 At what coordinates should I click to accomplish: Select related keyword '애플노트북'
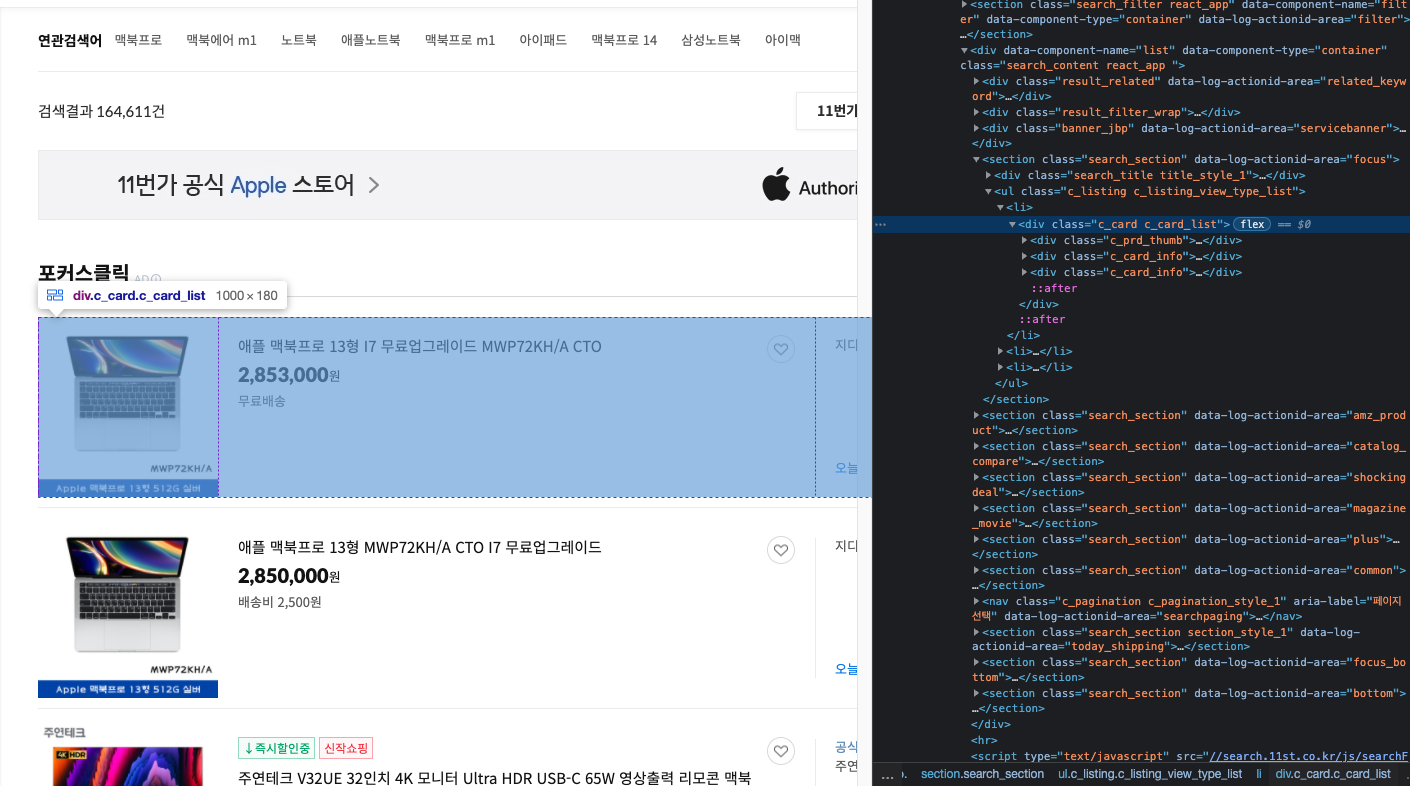(x=370, y=40)
